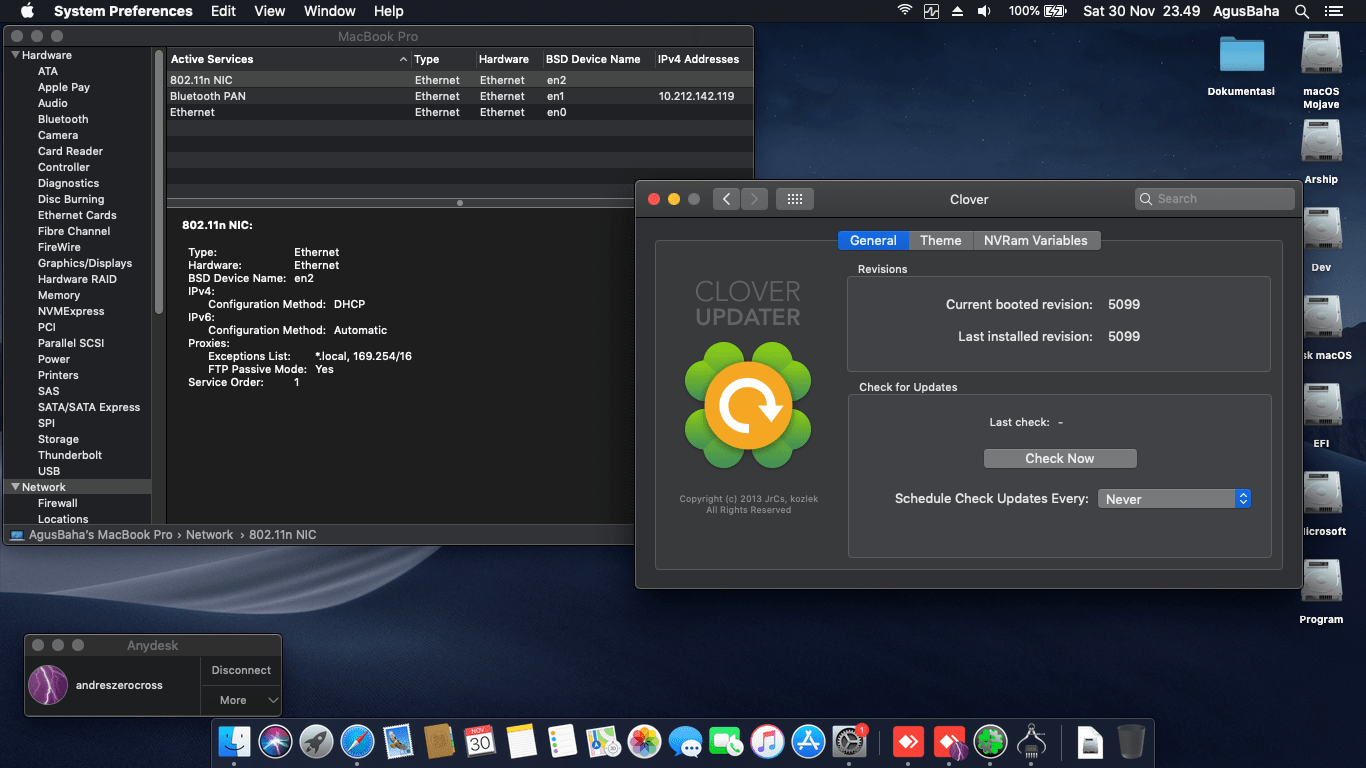Go back in Clover preferences window
This screenshot has width=1366, height=768.
[726, 199]
